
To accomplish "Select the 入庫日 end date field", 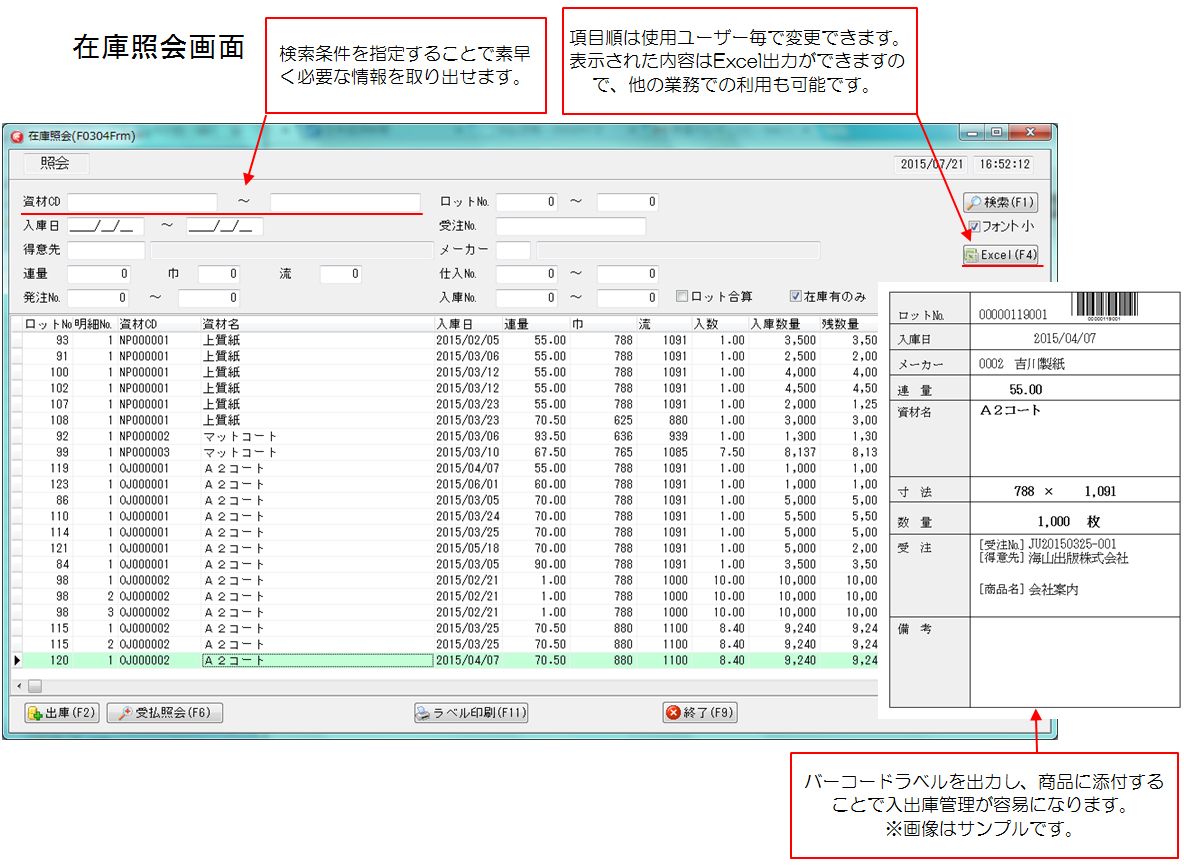I will click(225, 226).
